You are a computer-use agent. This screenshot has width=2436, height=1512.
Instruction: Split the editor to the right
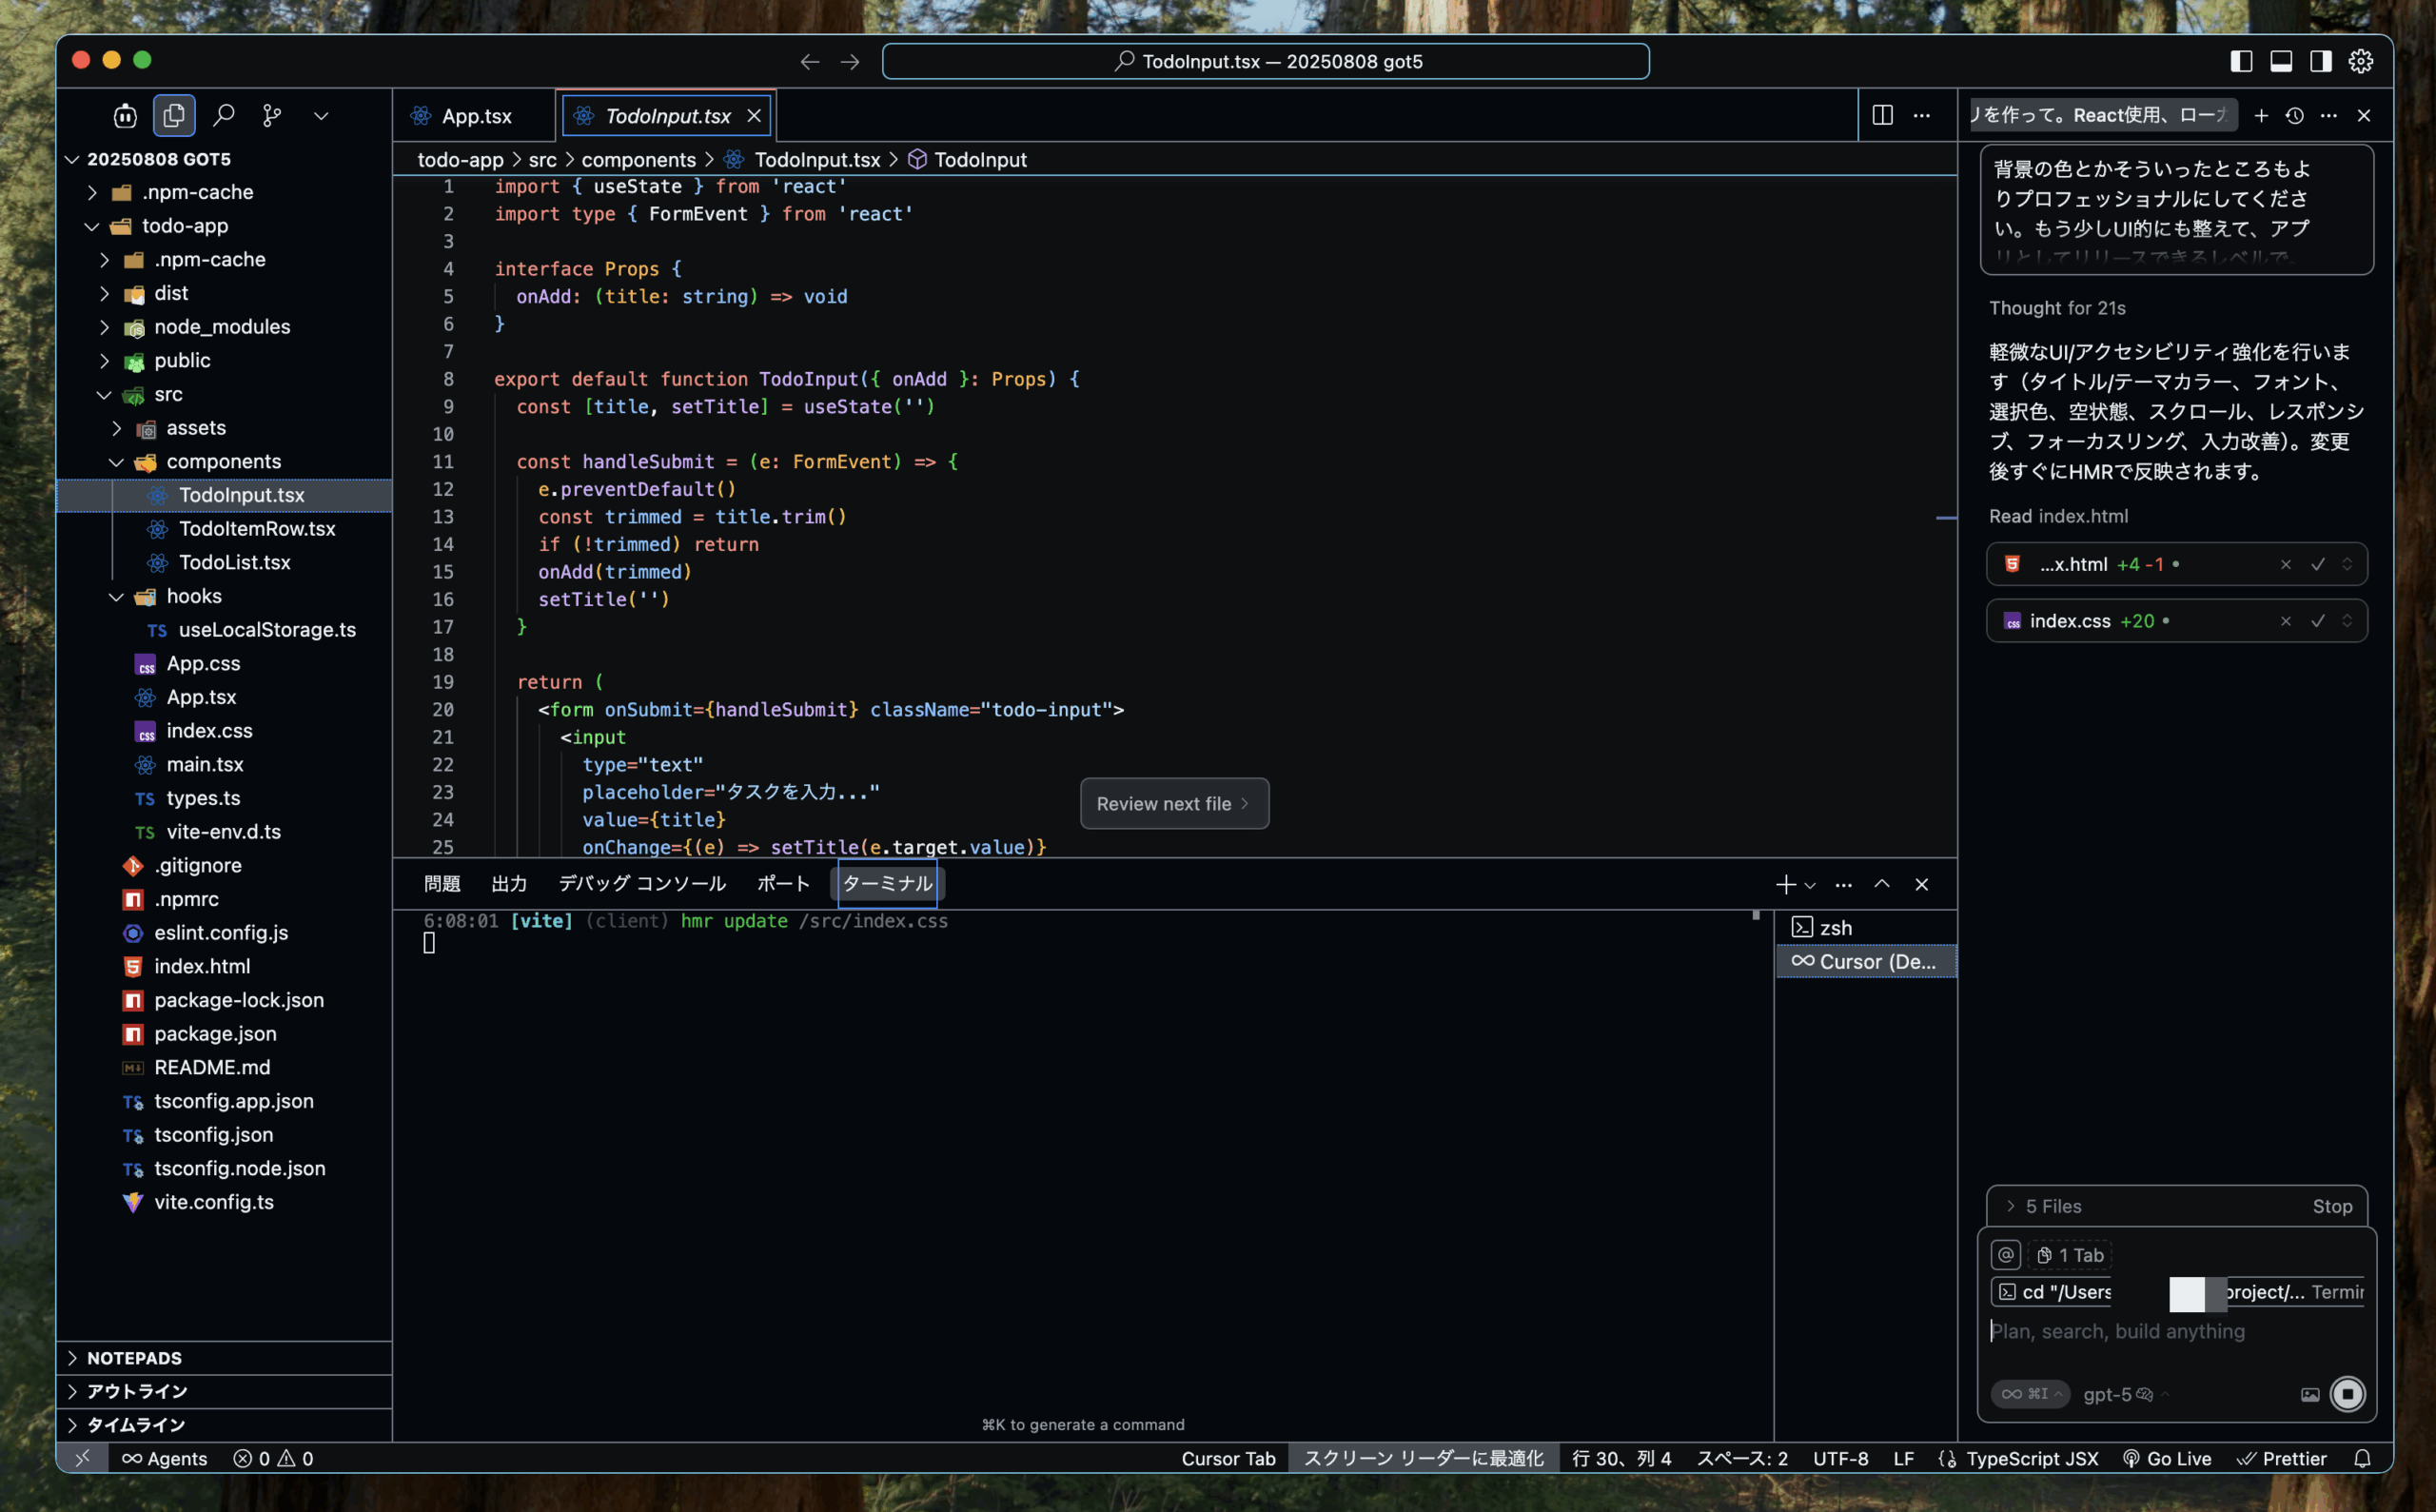pyautogui.click(x=1882, y=115)
